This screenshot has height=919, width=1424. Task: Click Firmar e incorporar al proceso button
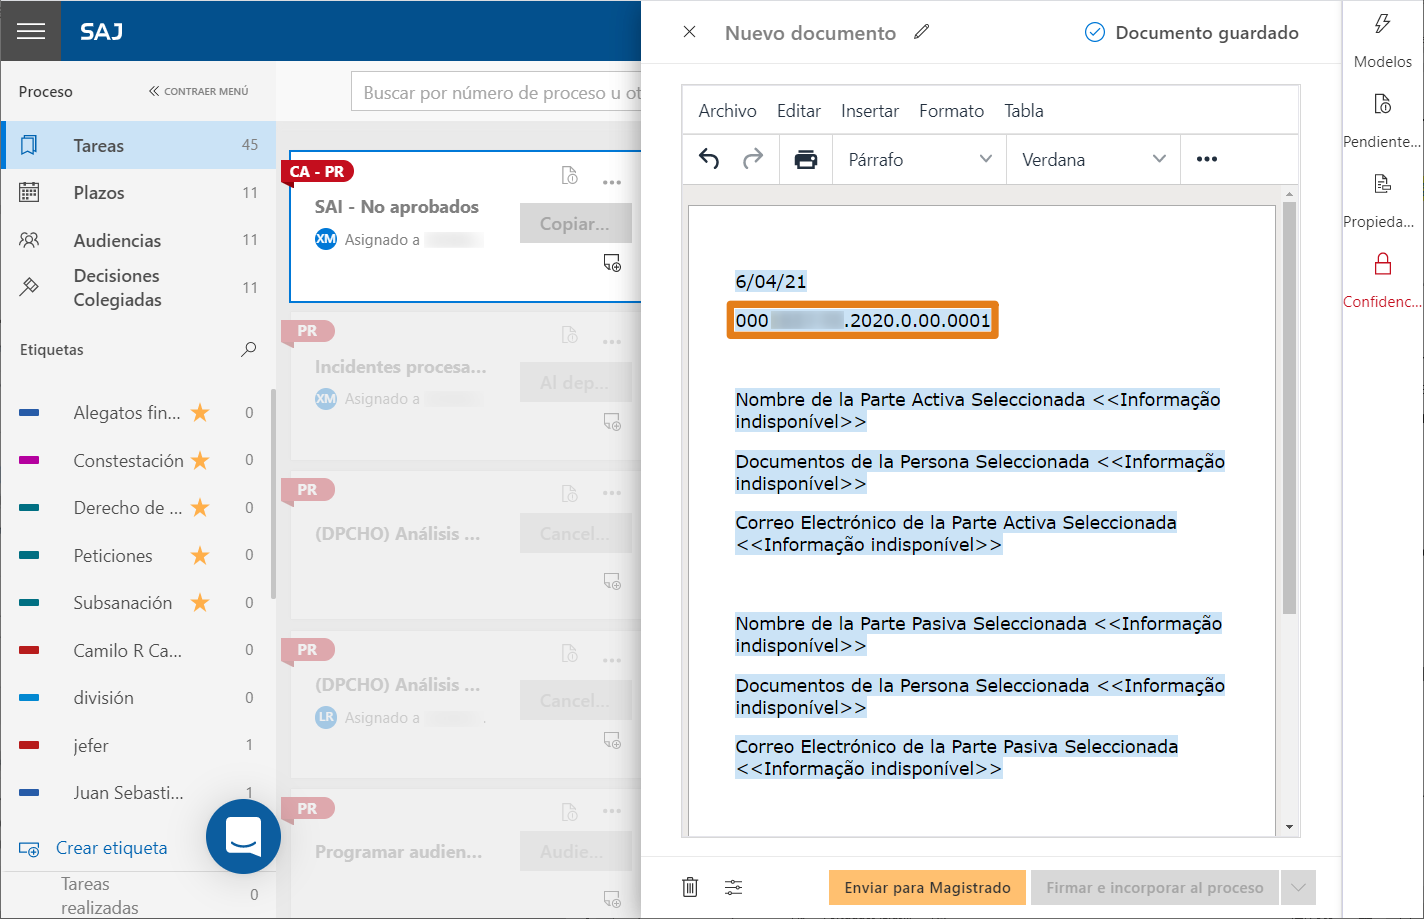(1155, 887)
